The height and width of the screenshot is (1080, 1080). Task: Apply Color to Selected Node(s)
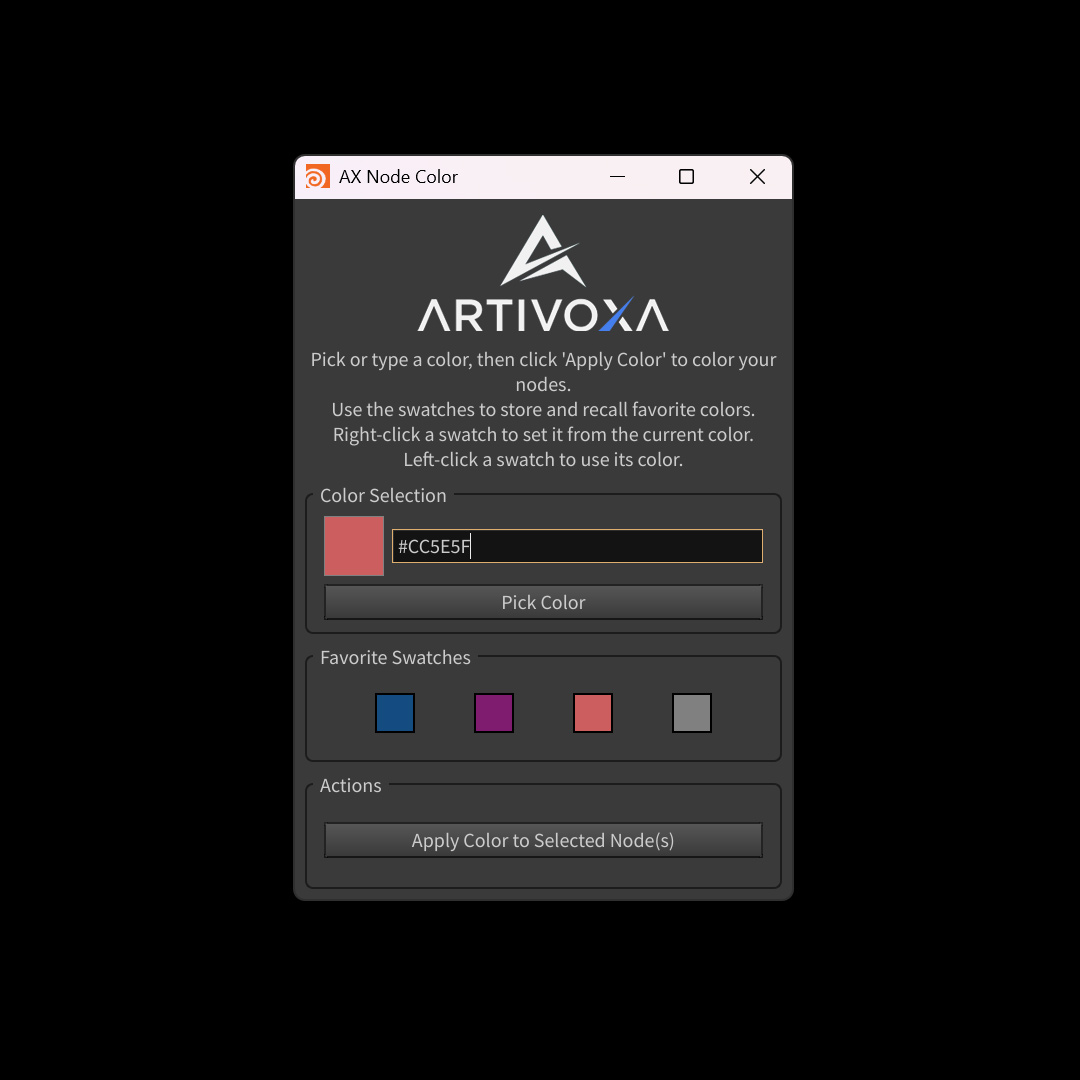tap(543, 840)
